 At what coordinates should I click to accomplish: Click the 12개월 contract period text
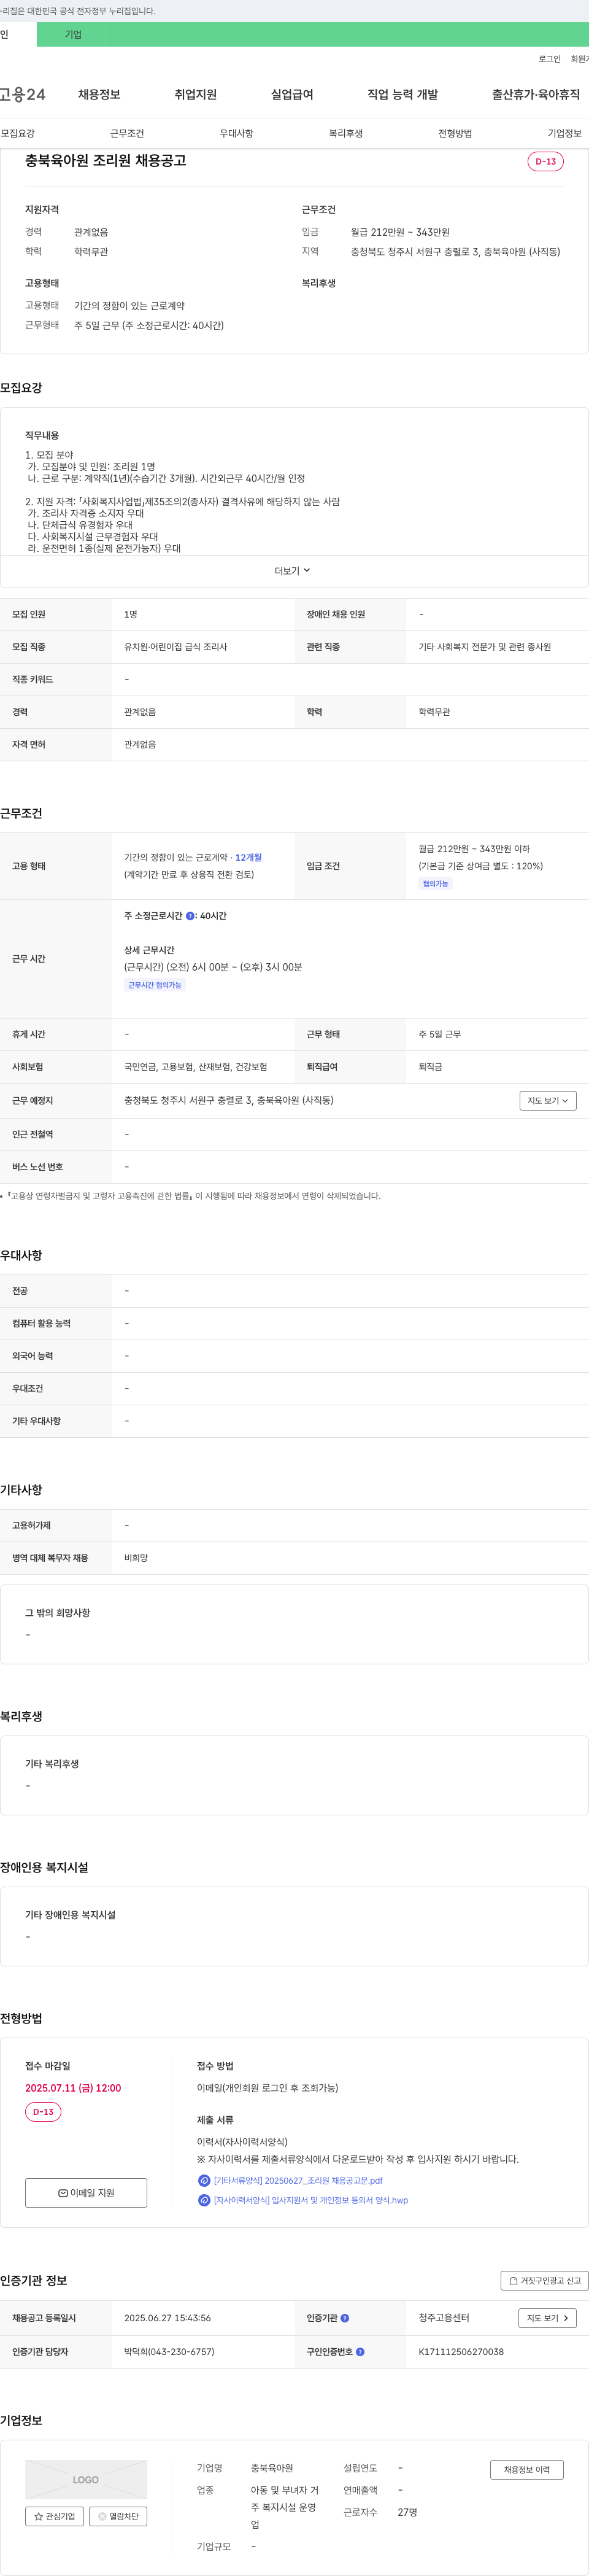point(249,857)
